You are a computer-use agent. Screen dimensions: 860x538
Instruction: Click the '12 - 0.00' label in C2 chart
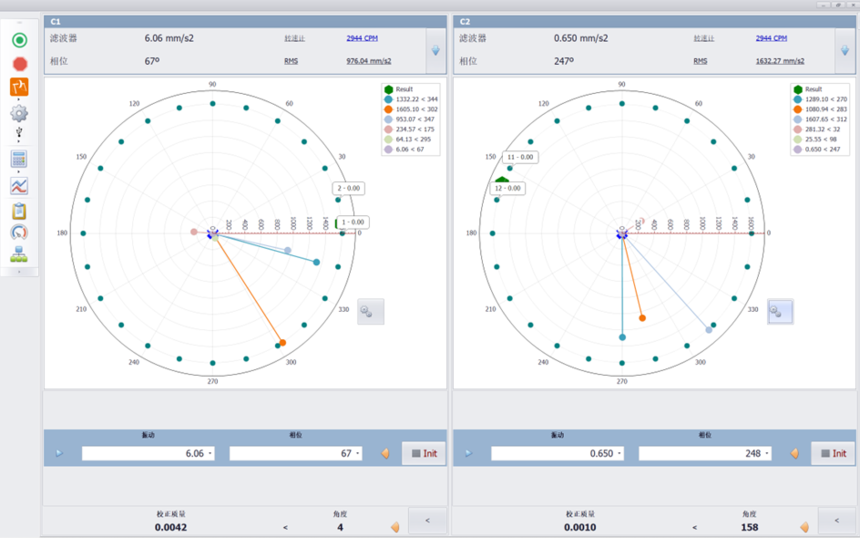point(508,188)
